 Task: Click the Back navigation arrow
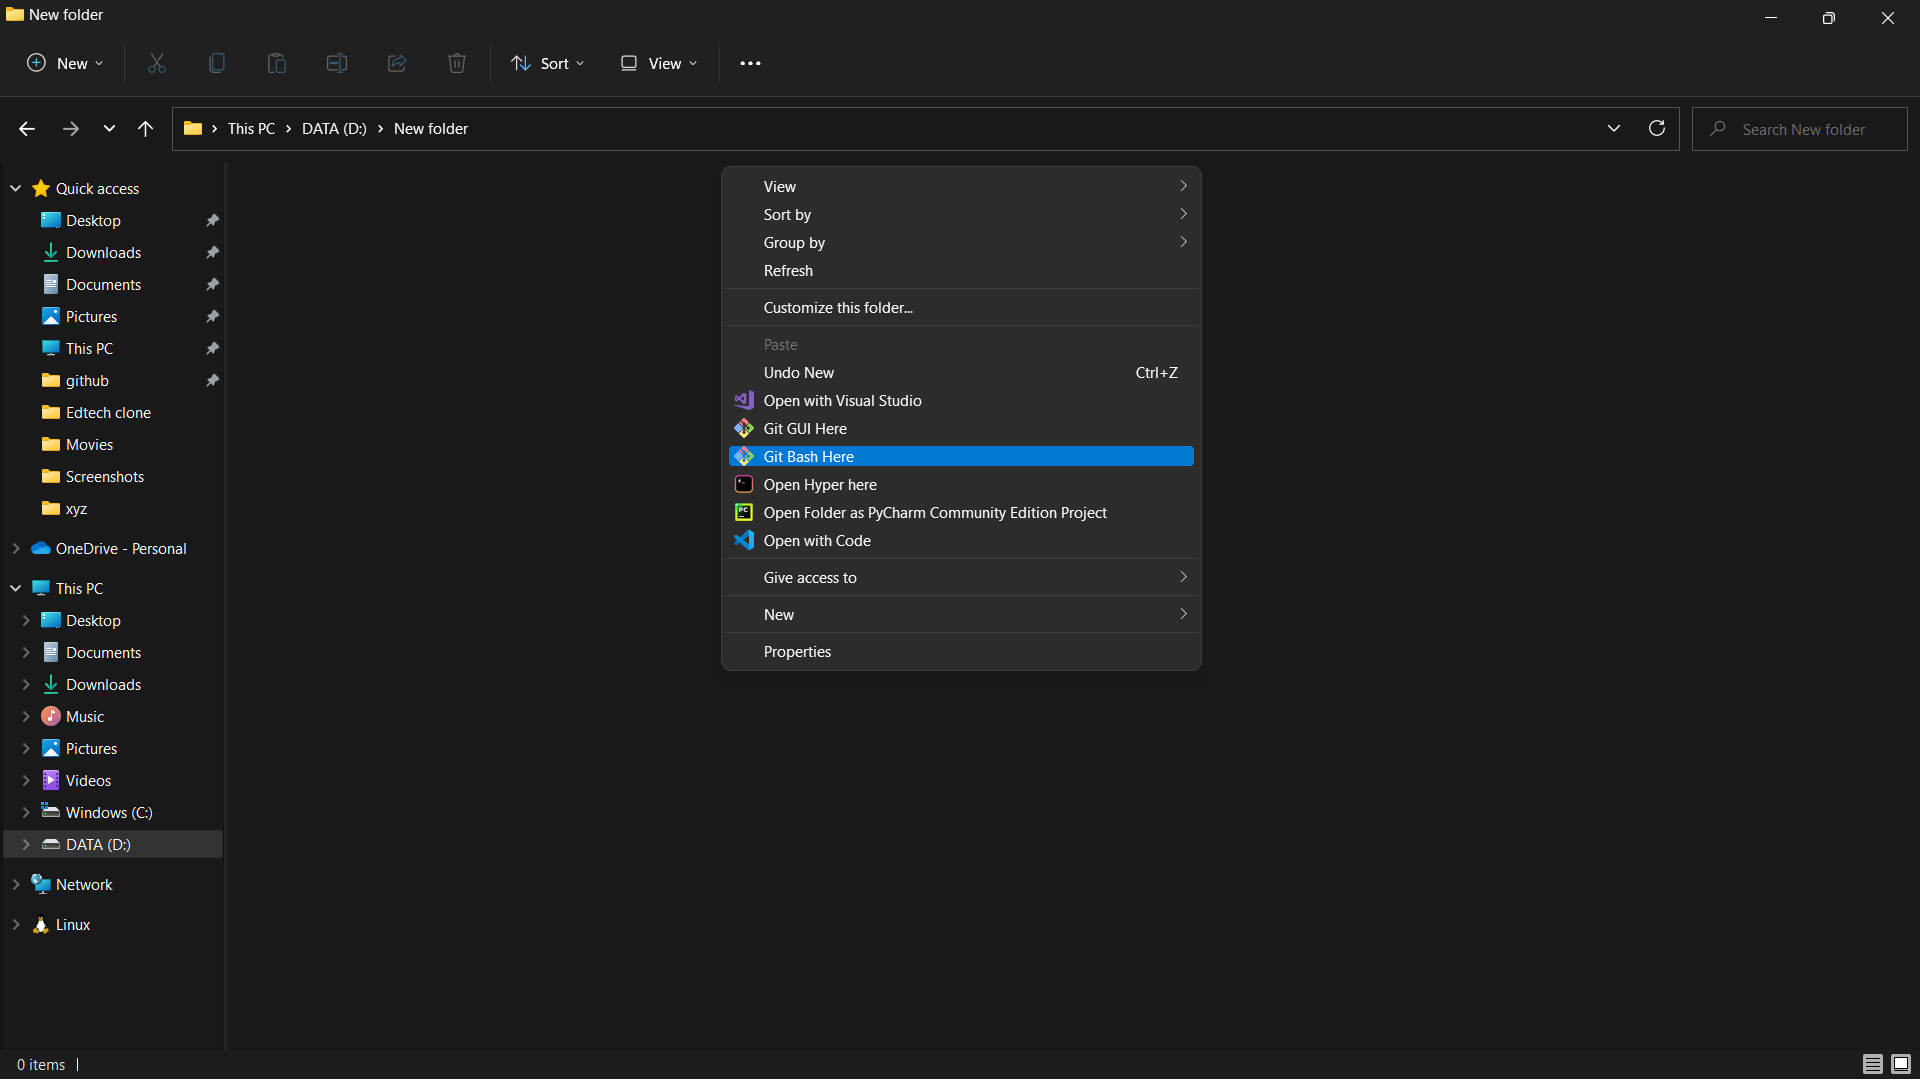[x=27, y=128]
